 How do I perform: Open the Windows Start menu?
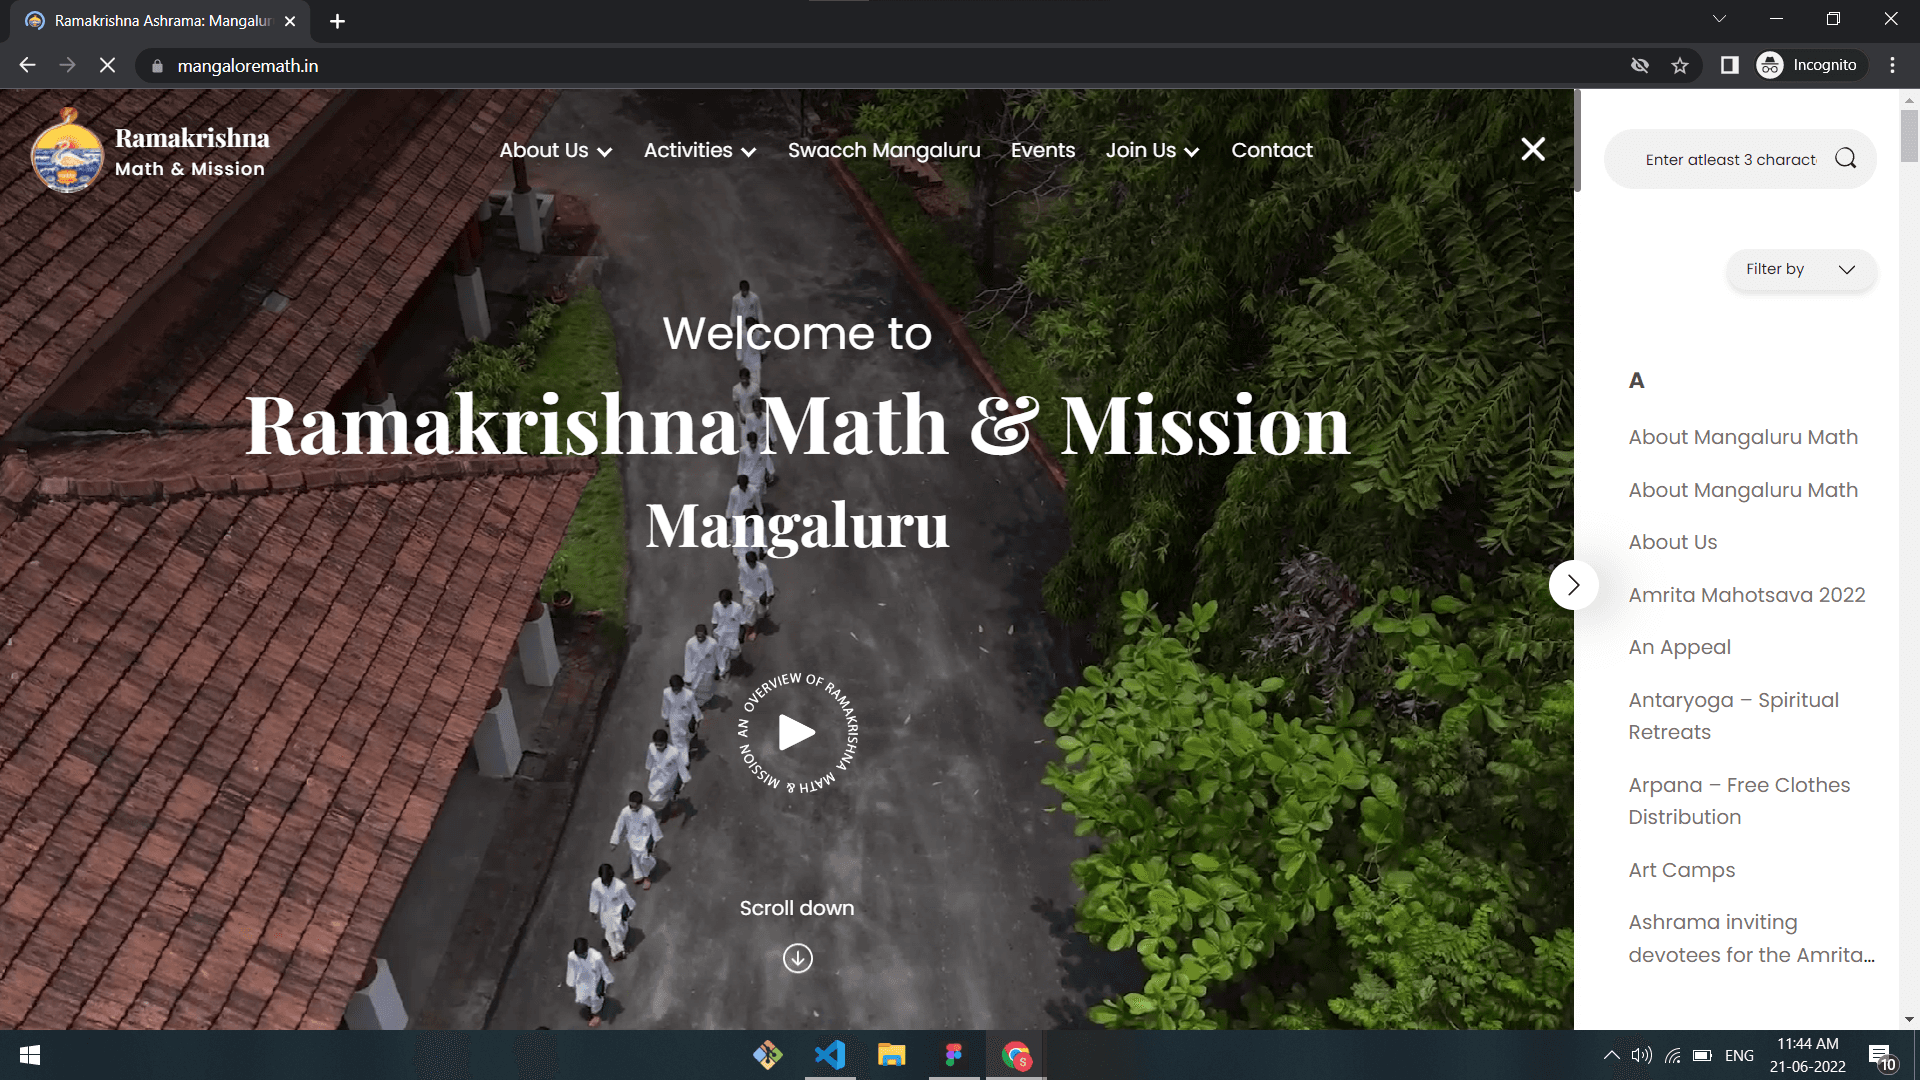click(x=30, y=1055)
